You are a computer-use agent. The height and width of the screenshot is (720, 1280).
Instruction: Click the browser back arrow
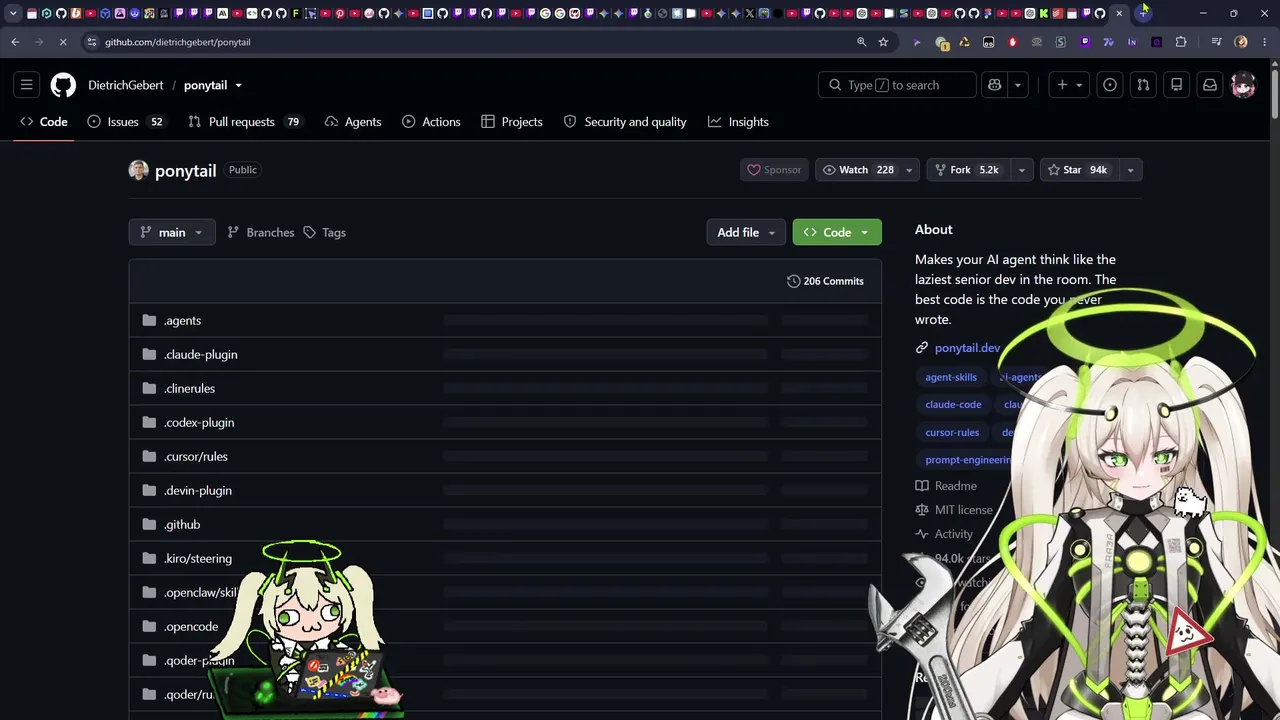[x=15, y=42]
